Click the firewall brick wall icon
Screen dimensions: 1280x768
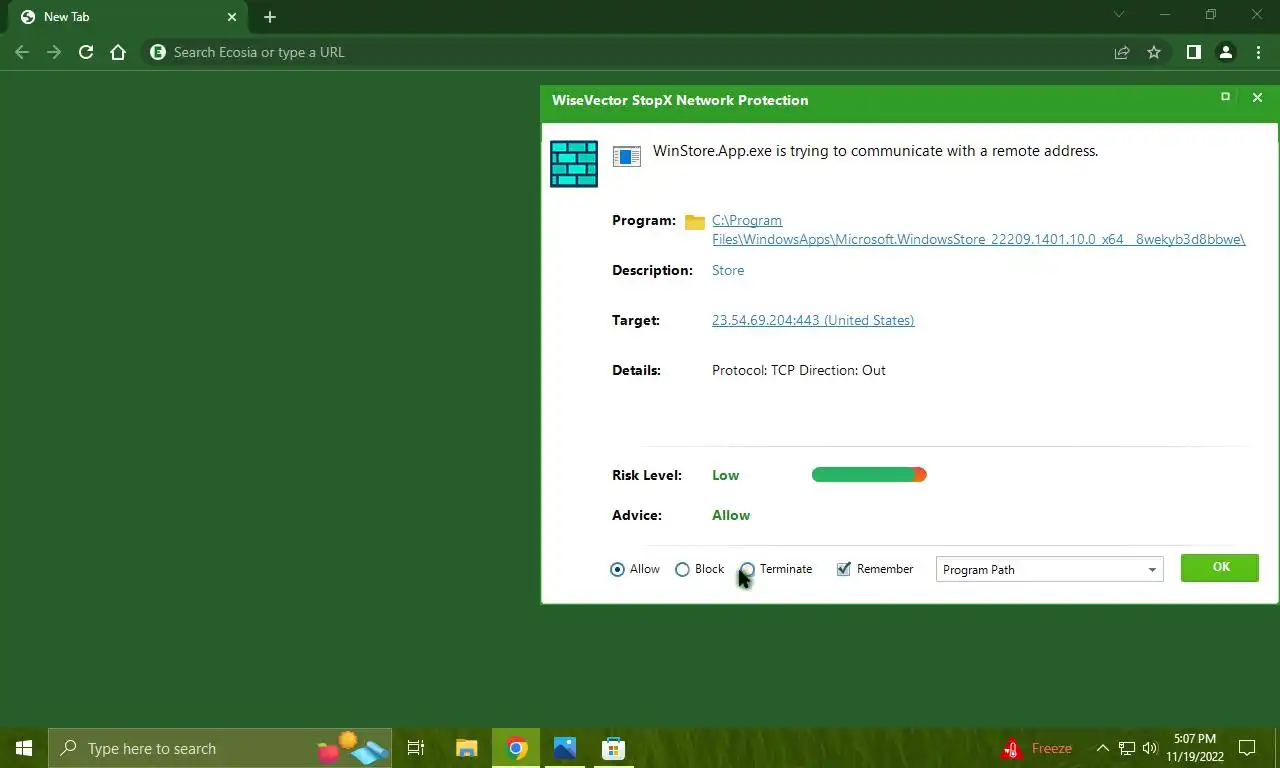[574, 163]
